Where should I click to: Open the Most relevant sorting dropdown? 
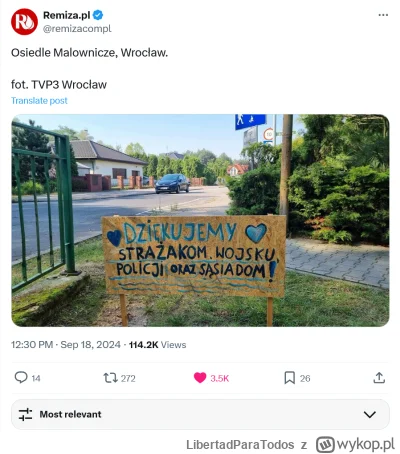point(200,414)
